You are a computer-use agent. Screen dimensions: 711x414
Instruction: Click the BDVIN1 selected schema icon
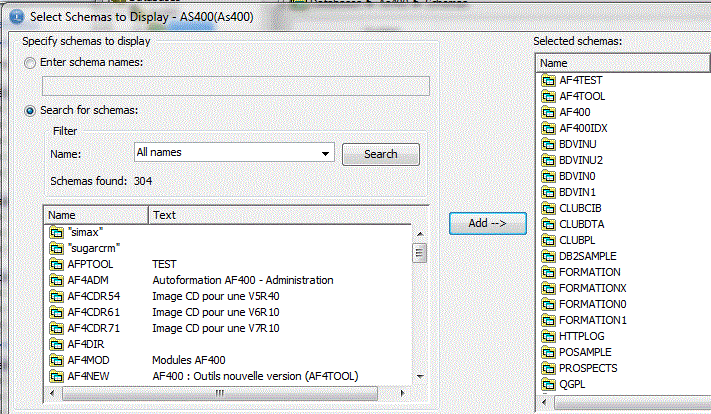548,193
